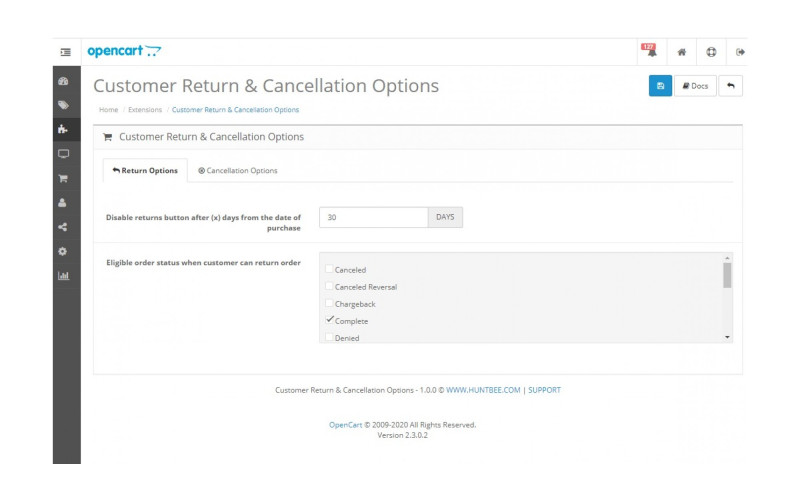800x500 pixels.
Task: Click the notifications bell icon
Action: [x=649, y=52]
